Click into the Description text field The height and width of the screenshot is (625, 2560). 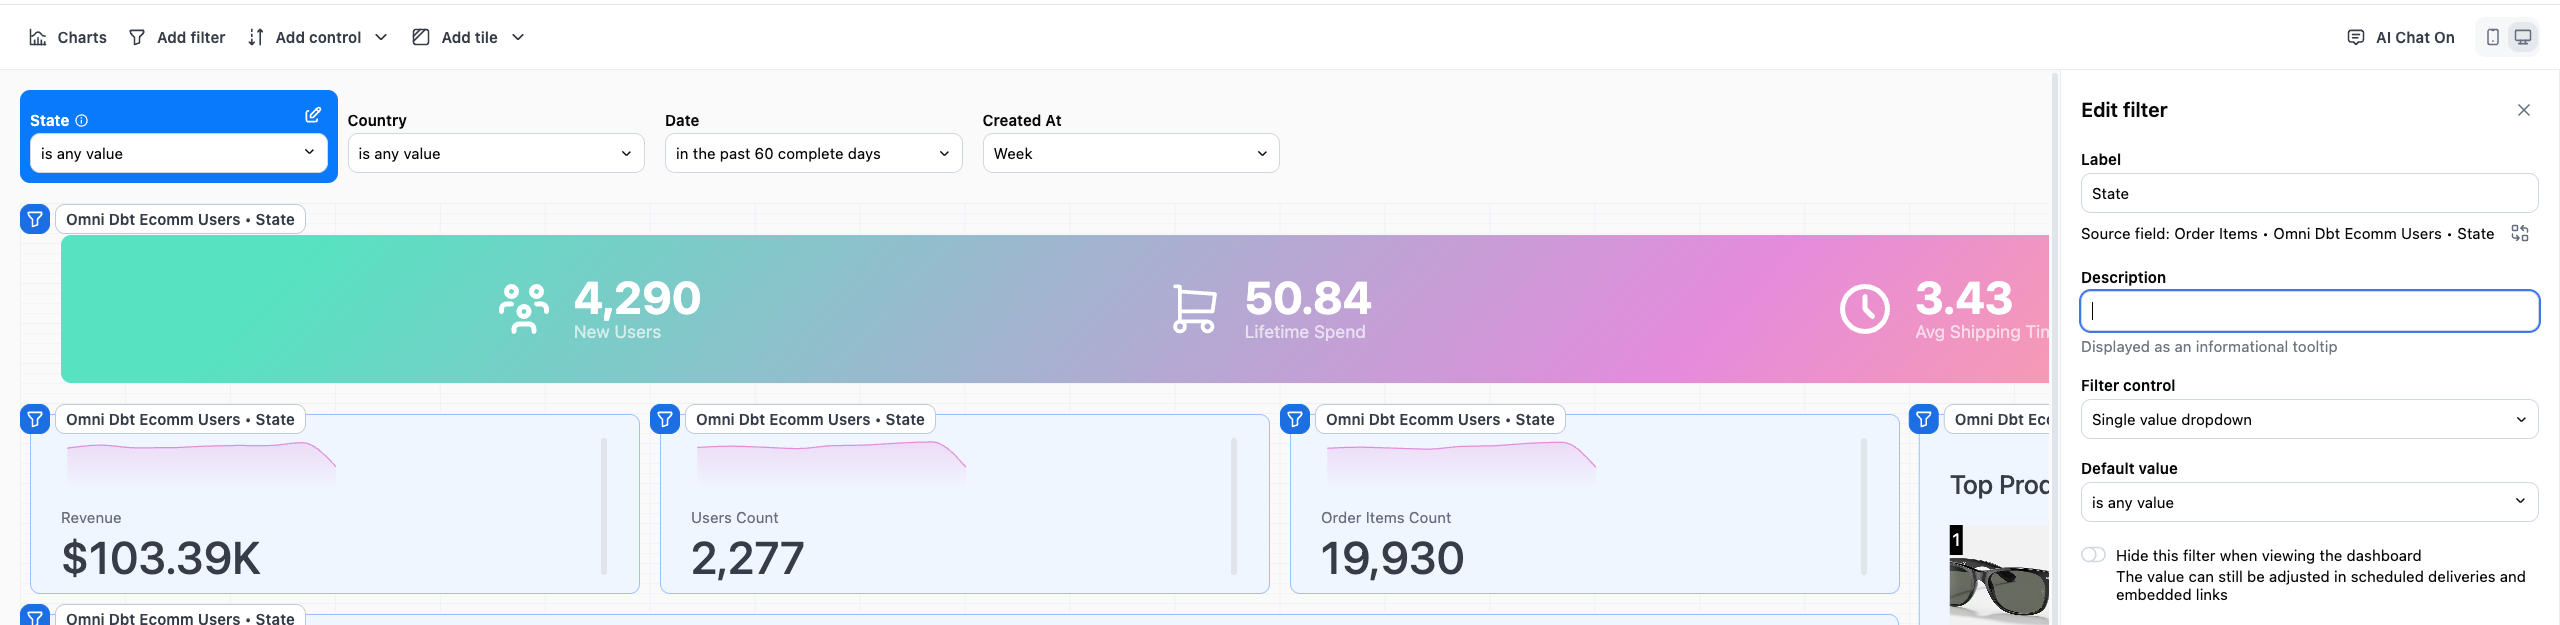(2308, 311)
